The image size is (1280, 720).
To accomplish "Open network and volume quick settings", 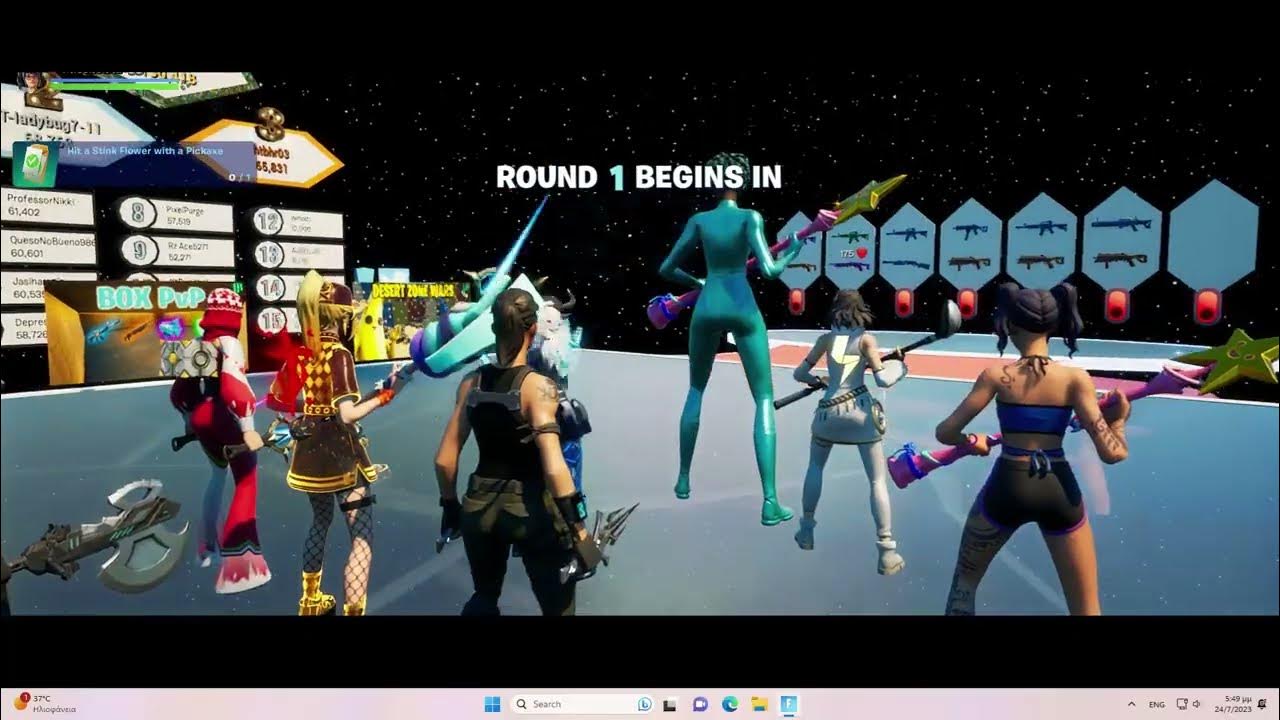I will point(1188,704).
